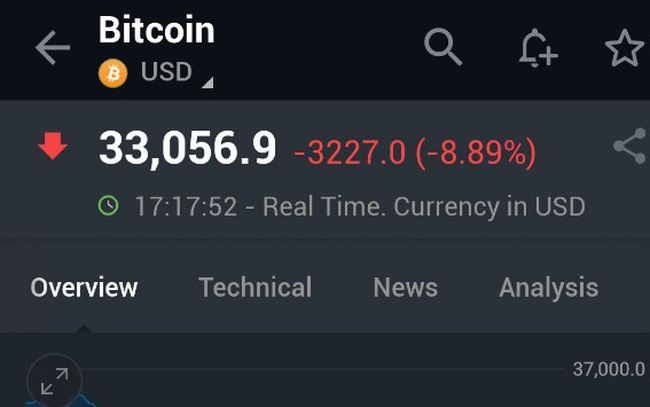Select the Analysis tab
This screenshot has width=650, height=407.
(548, 288)
